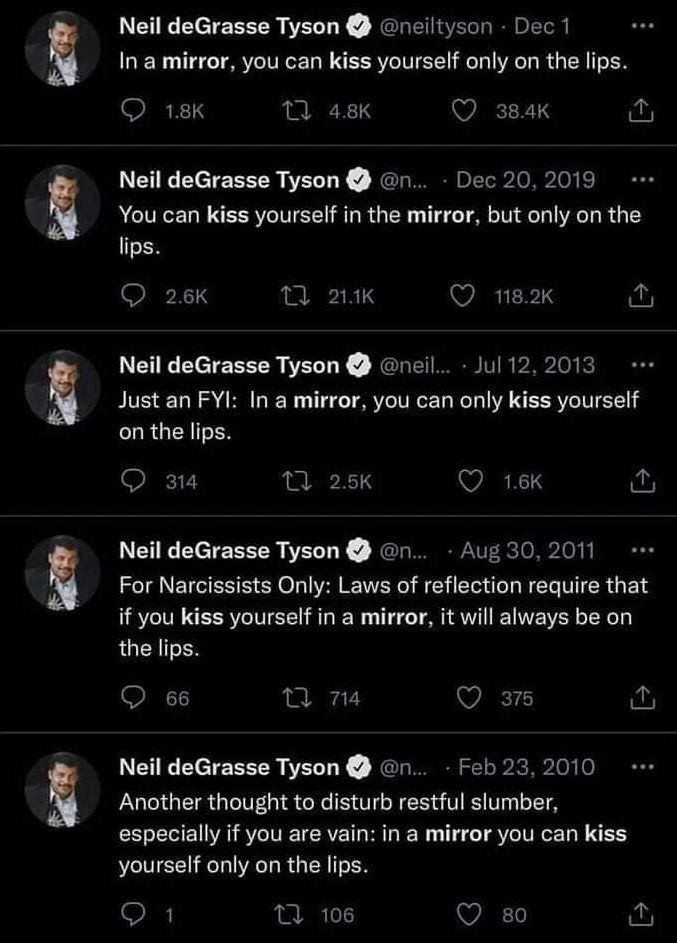This screenshot has height=943, width=677.
Task: Reply to the Jul 12, 2013 tweet
Action: click(133, 481)
